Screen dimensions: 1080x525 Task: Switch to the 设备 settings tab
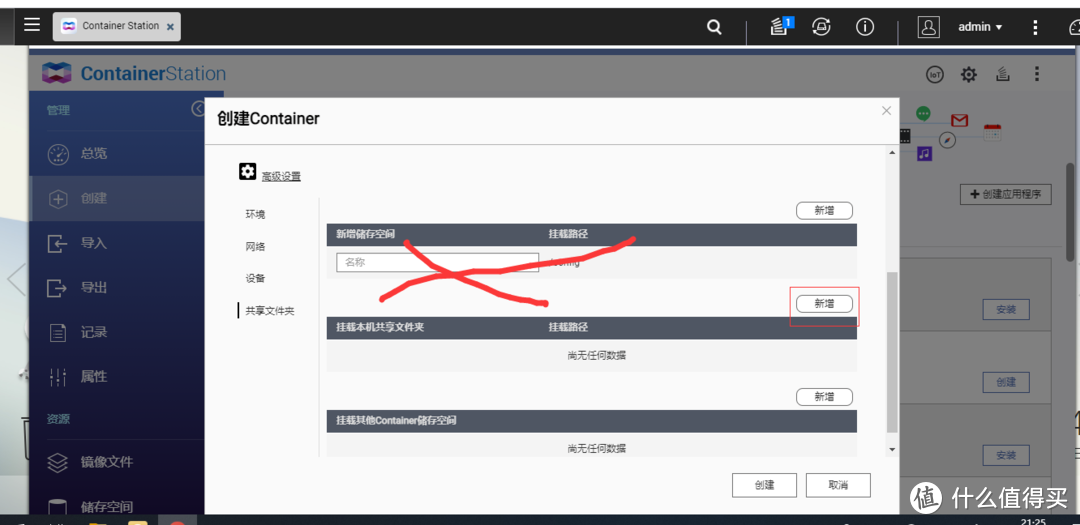point(256,278)
